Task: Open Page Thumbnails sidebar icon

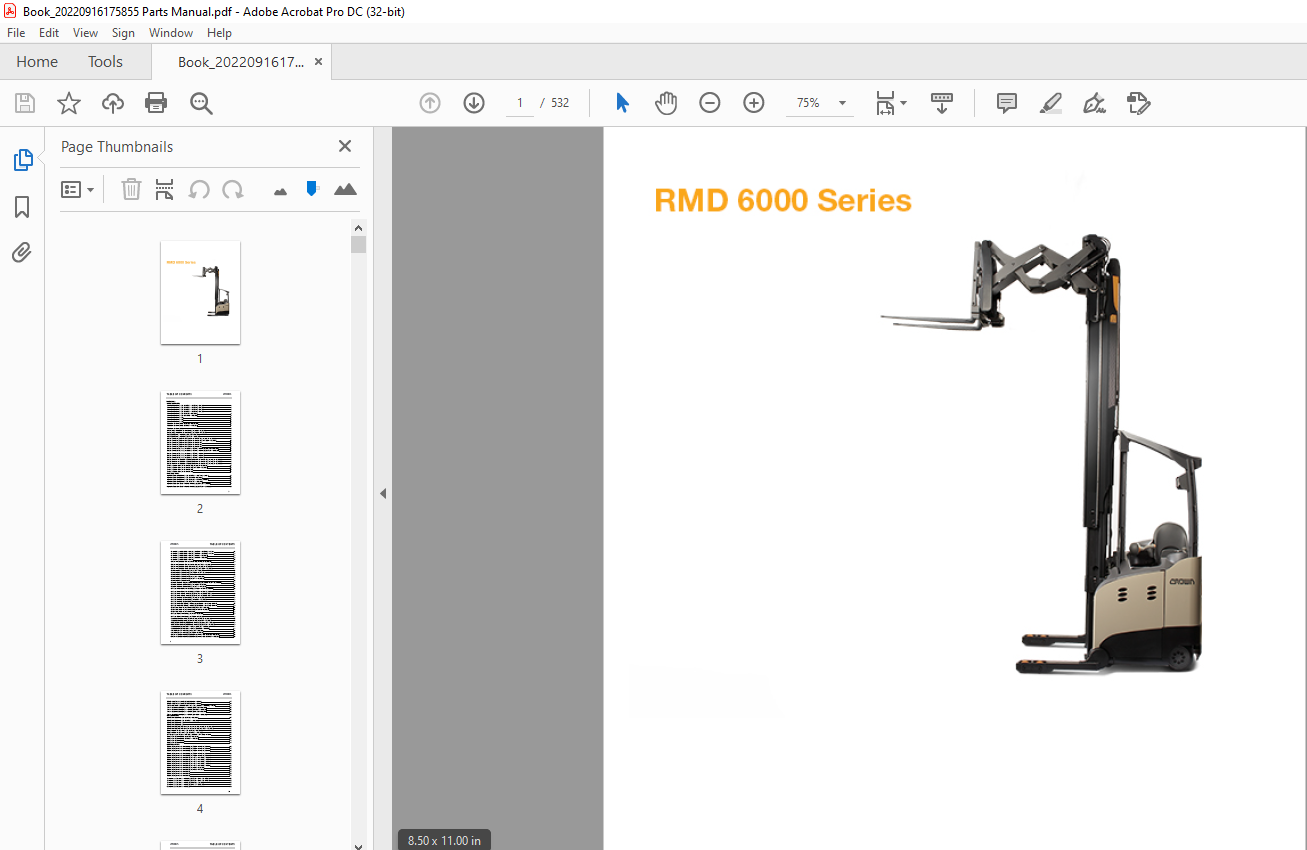Action: pyautogui.click(x=22, y=160)
